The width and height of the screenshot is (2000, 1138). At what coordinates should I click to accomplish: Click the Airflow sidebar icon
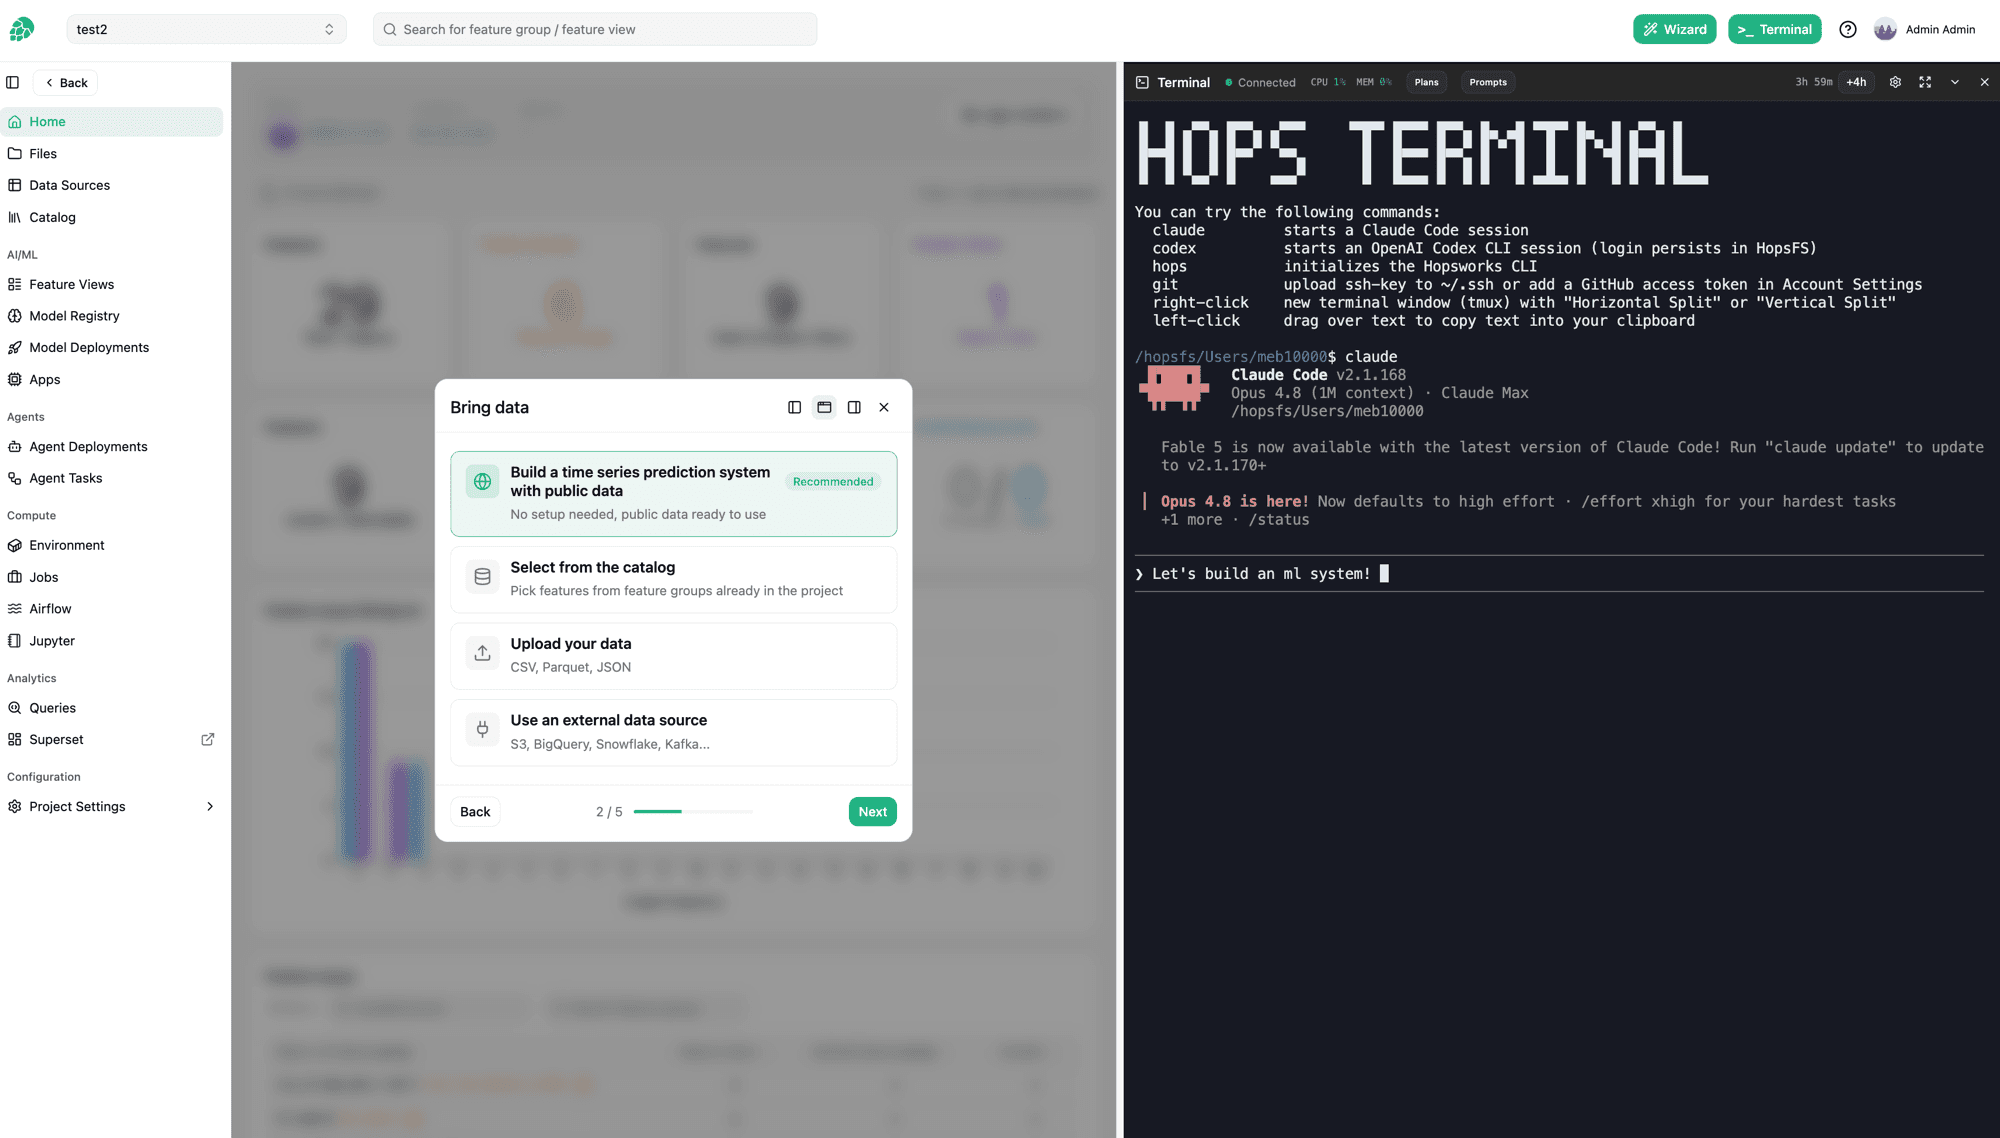(15, 608)
